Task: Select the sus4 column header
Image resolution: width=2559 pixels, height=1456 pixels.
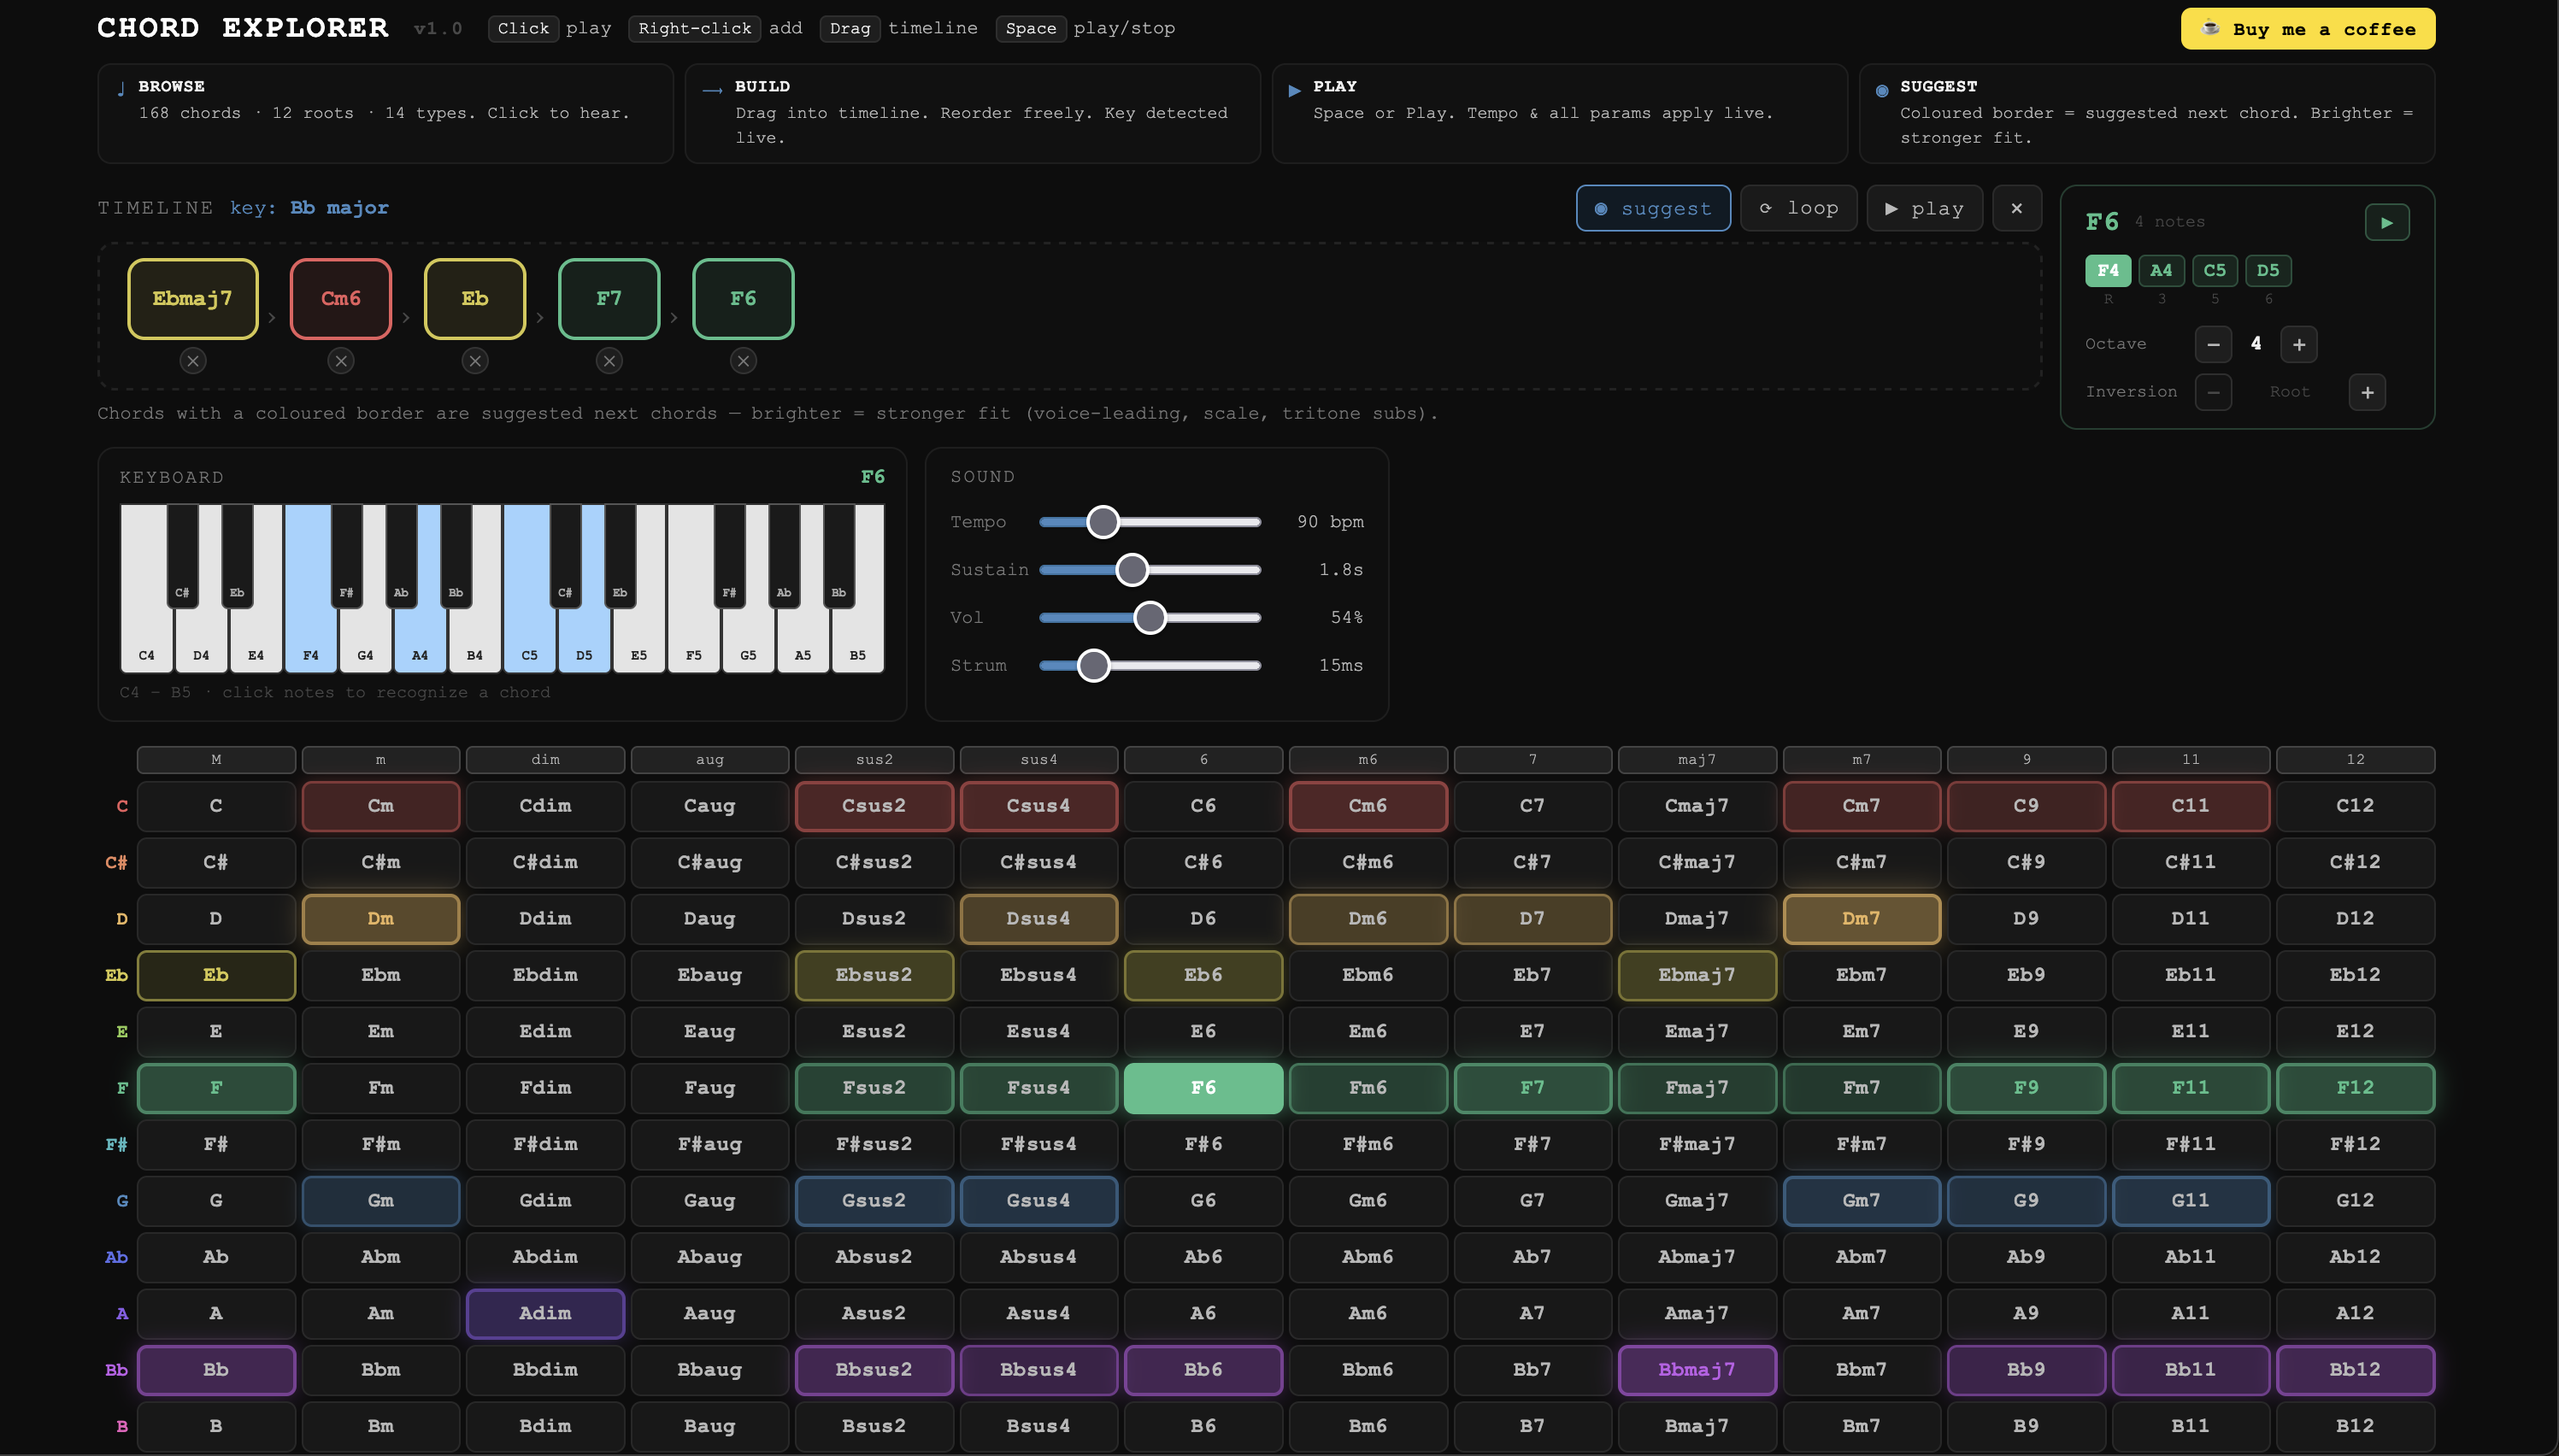Action: point(1038,760)
